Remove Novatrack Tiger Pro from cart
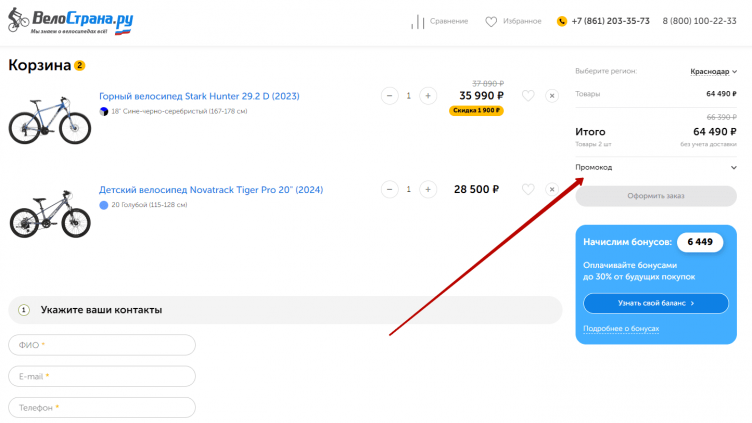The width and height of the screenshot is (752, 423). coord(551,189)
